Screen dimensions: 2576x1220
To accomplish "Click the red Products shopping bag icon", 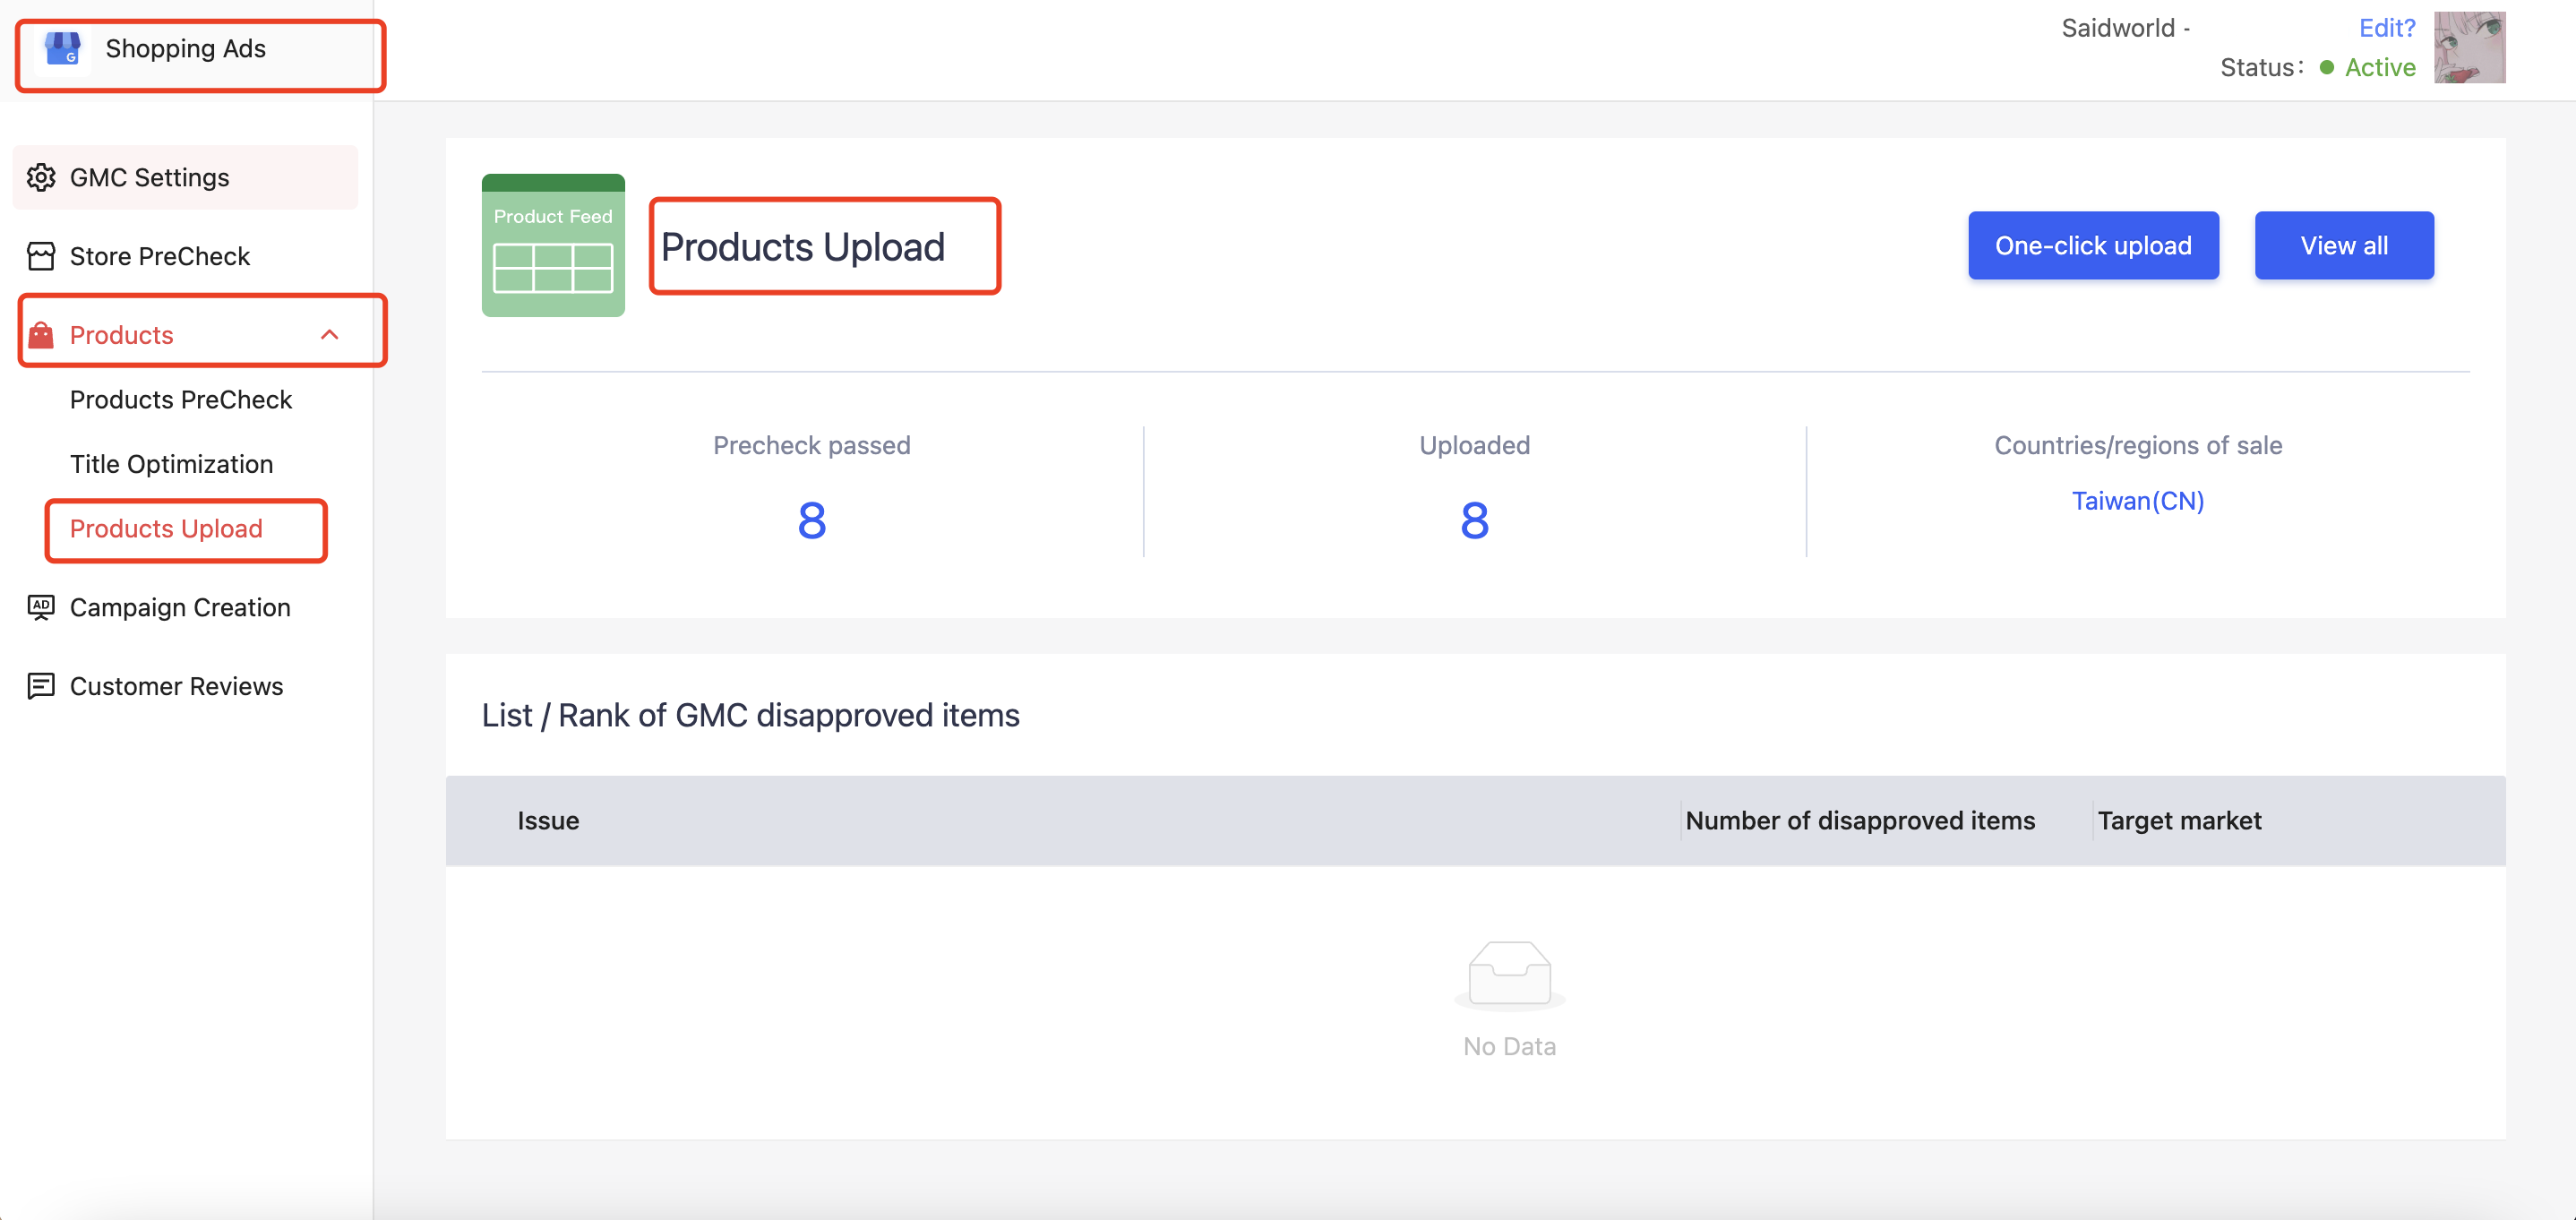I will (x=41, y=335).
